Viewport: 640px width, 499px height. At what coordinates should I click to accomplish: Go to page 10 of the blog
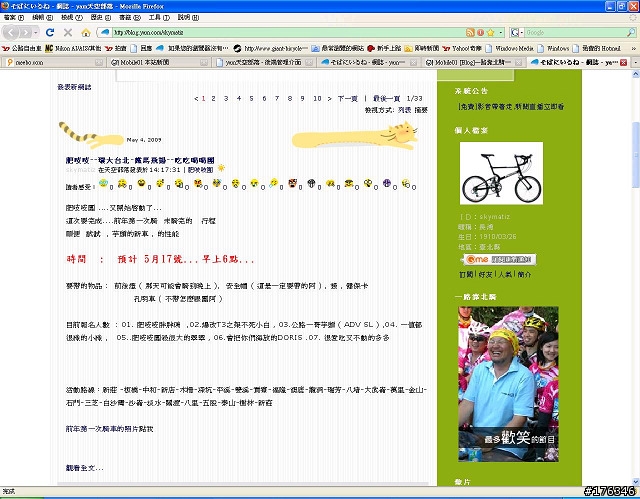pos(317,98)
